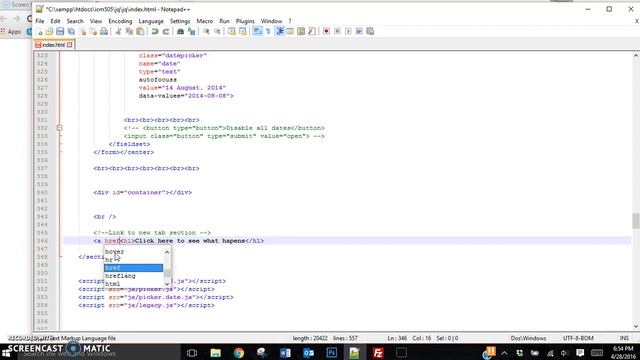Open the Edit menu
640x360 pixels.
pos(56,21)
